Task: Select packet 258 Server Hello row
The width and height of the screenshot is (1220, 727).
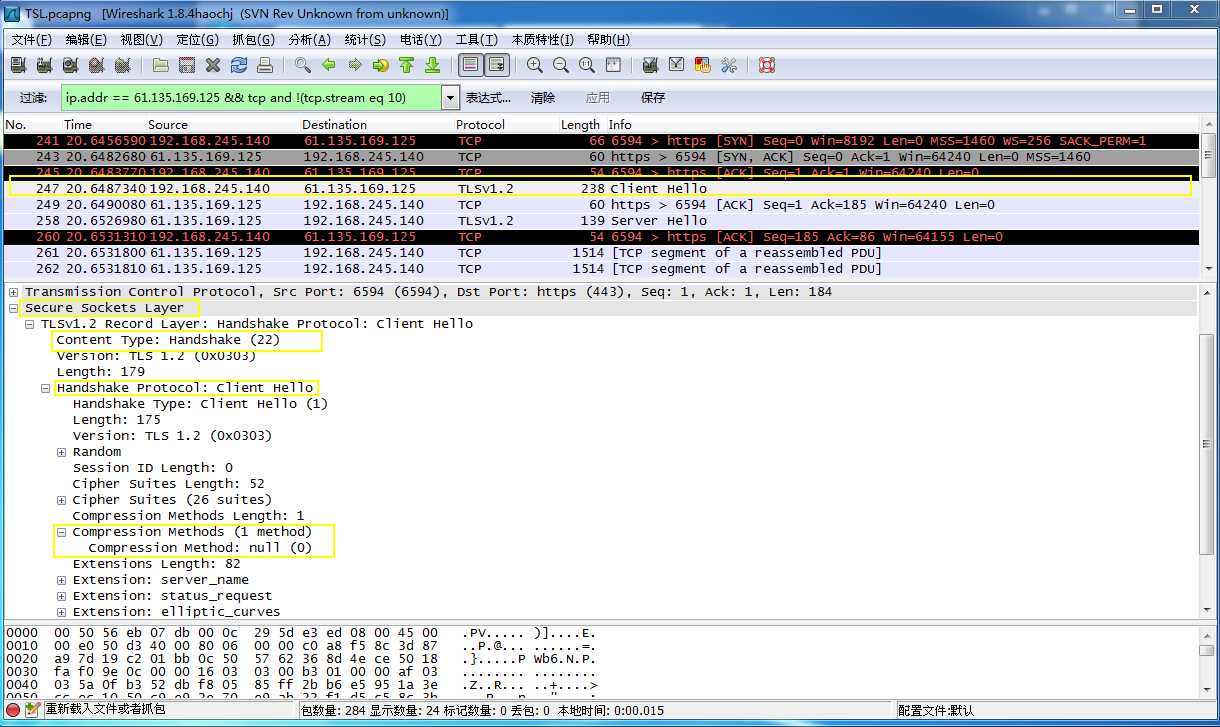Action: click(600, 221)
